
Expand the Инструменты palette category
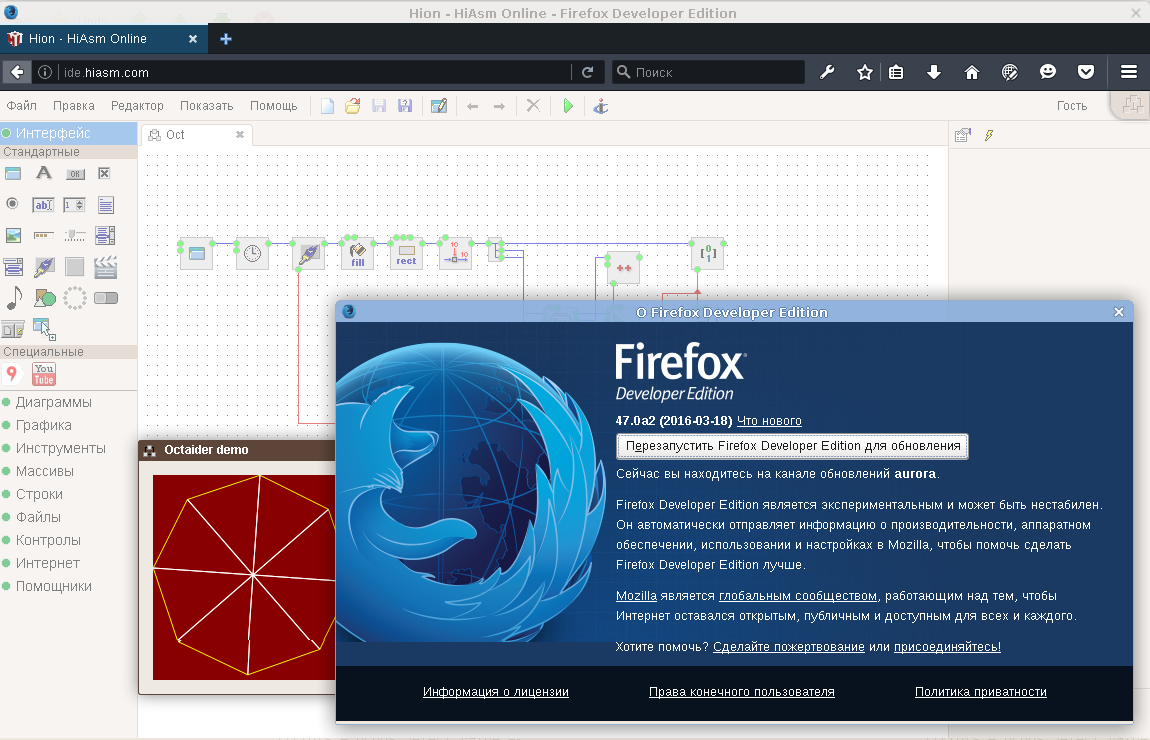pos(61,448)
